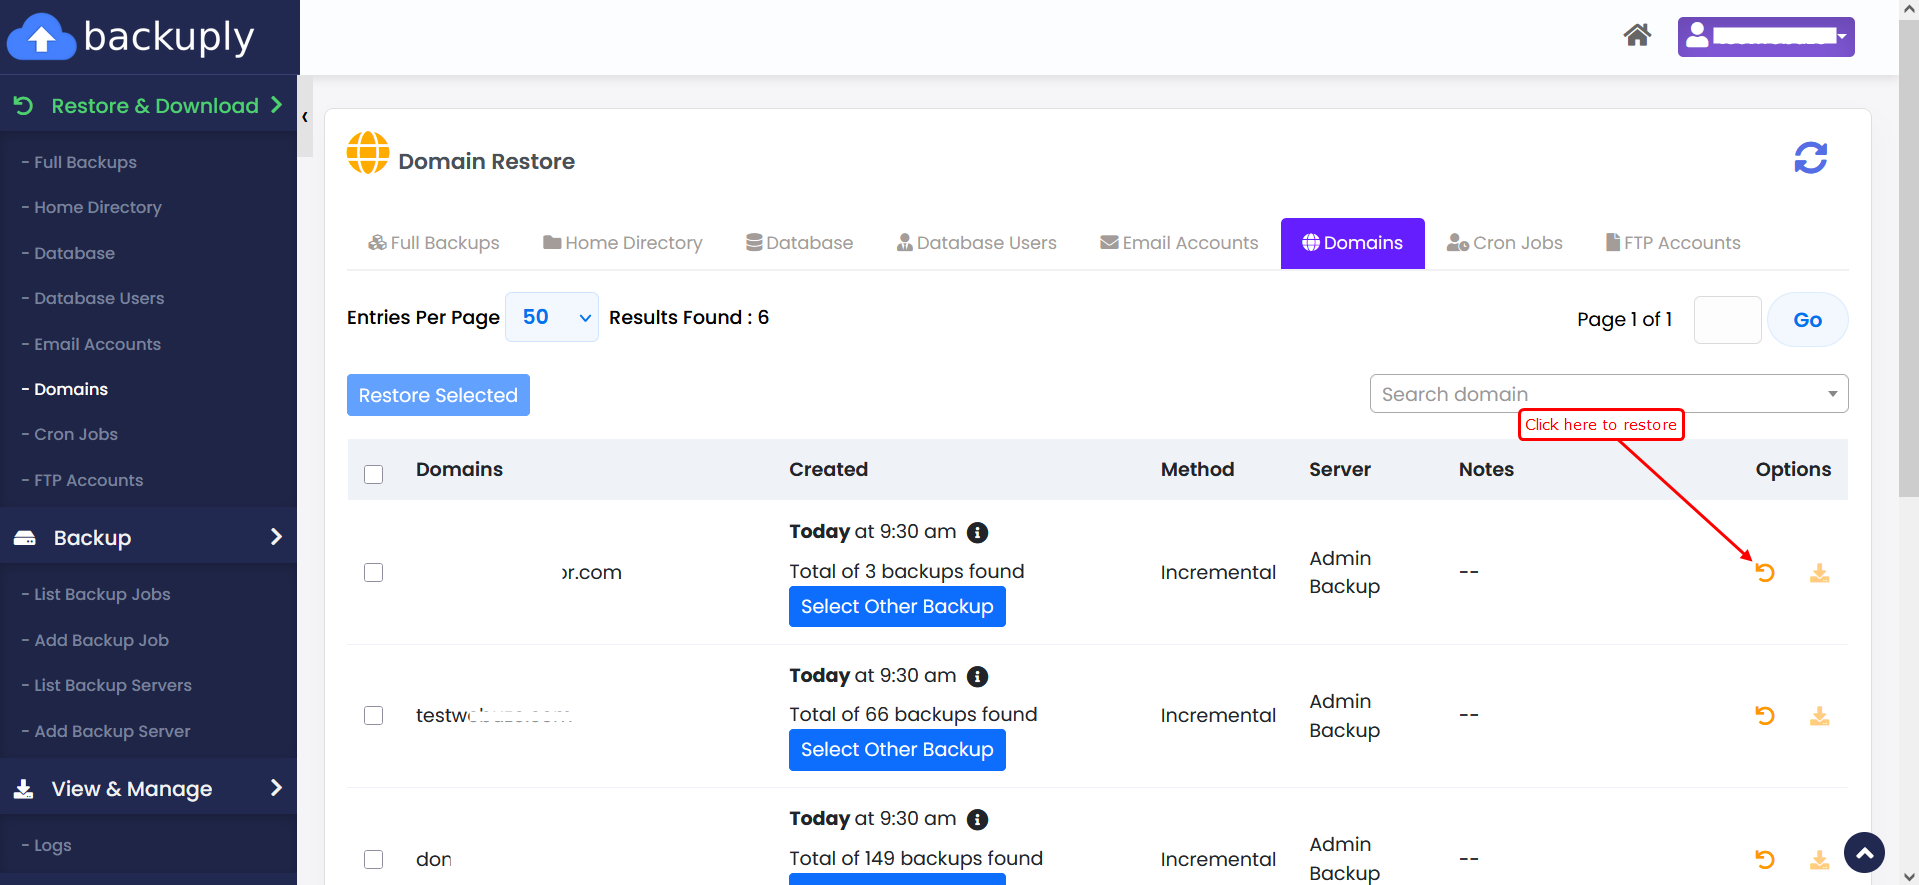Screen dimensions: 1919x885
Task: Expand the user account menu
Action: tap(1765, 37)
